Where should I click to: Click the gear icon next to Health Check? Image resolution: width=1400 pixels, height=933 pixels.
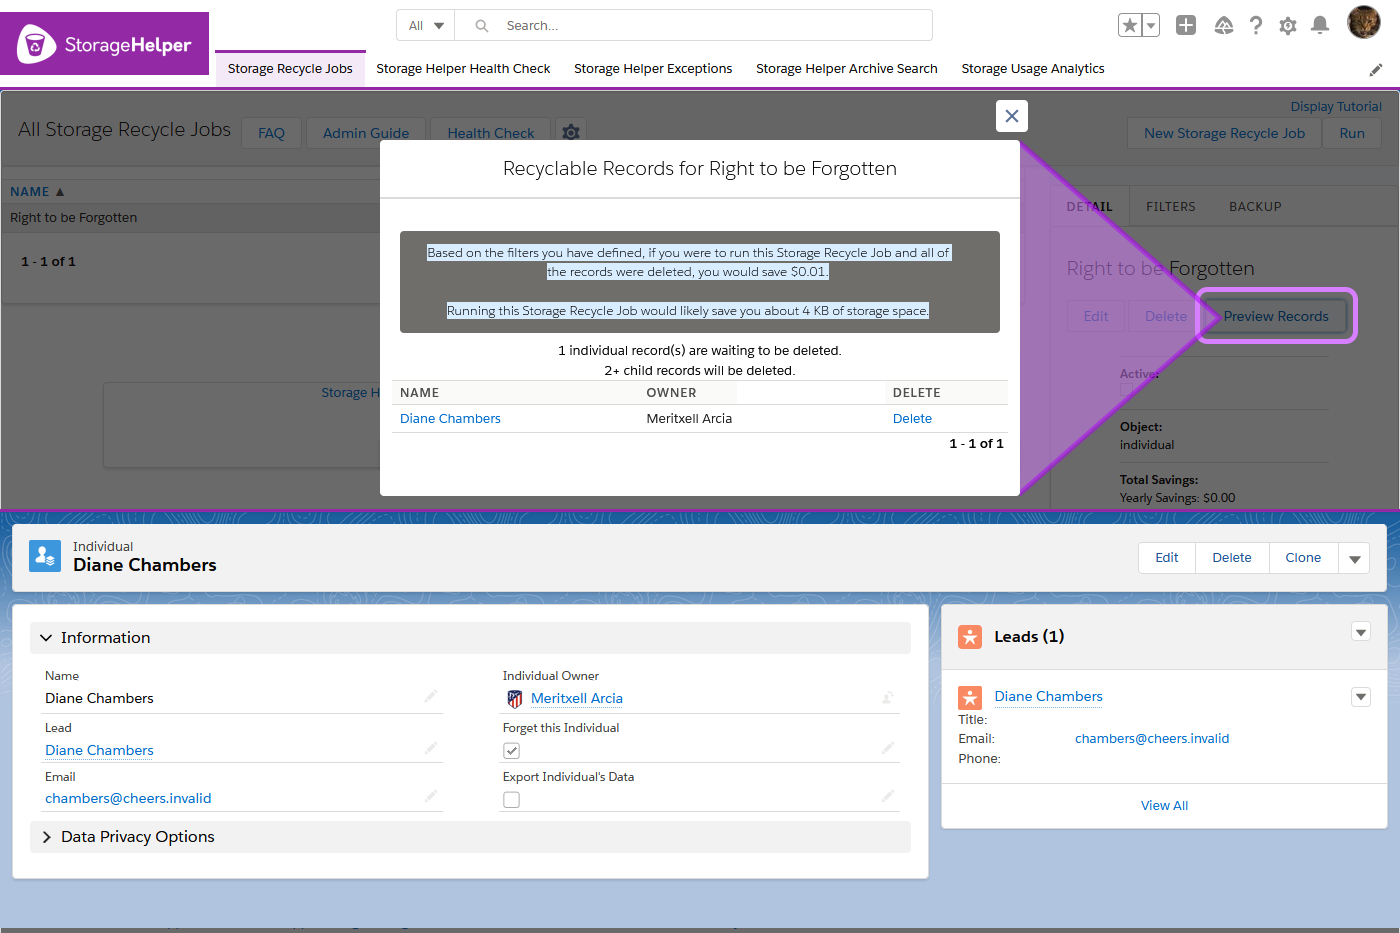coord(571,132)
